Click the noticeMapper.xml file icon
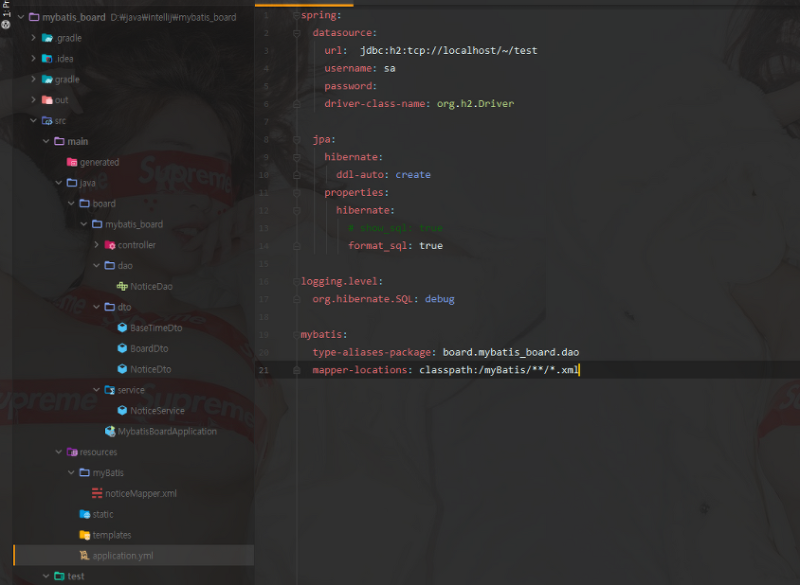The width and height of the screenshot is (800, 585). tap(97, 494)
